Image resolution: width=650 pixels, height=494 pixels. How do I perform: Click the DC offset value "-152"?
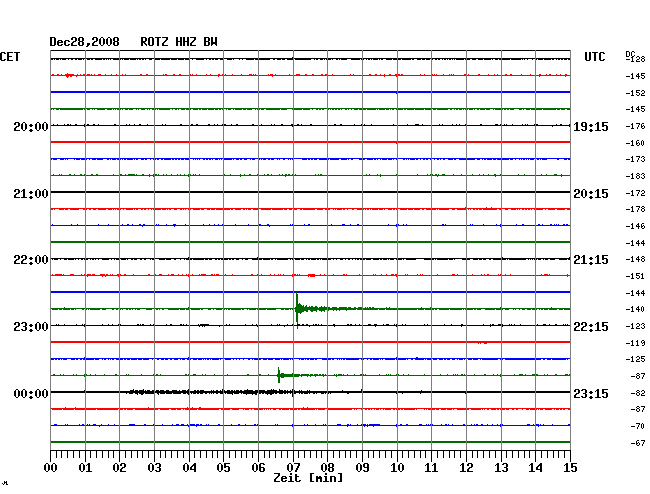635,93
